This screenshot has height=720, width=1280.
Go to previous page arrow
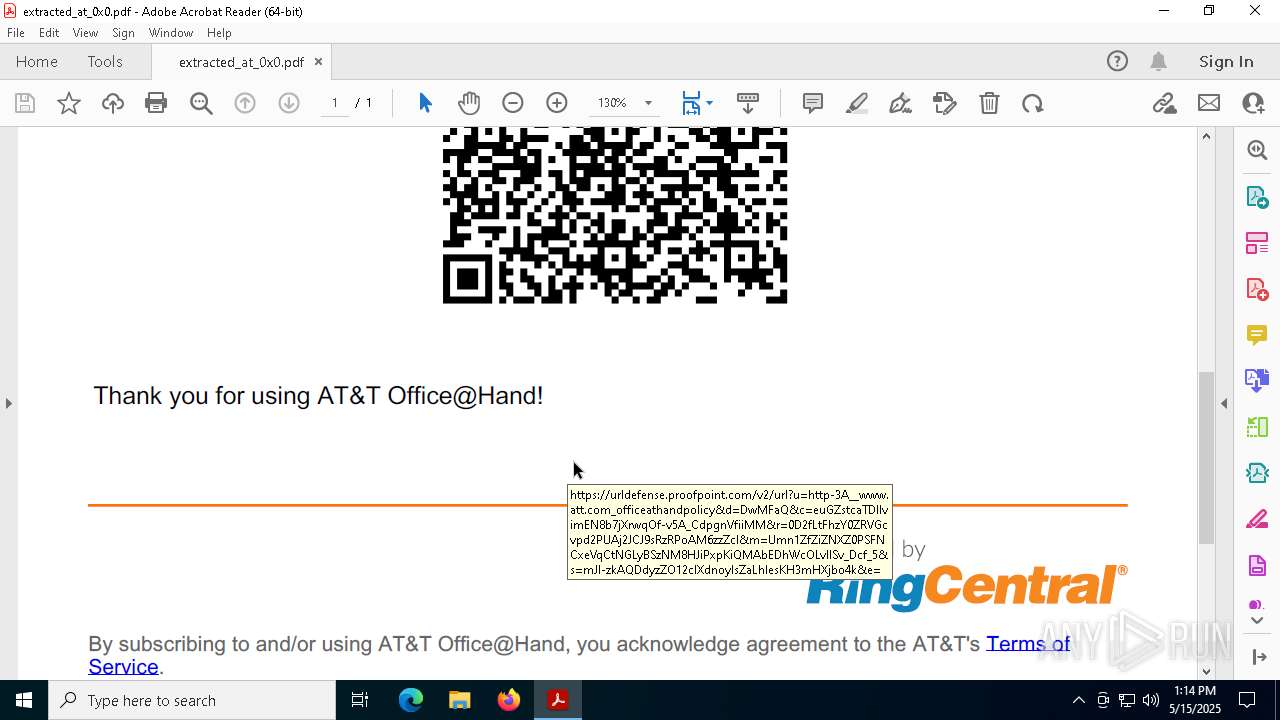245,103
